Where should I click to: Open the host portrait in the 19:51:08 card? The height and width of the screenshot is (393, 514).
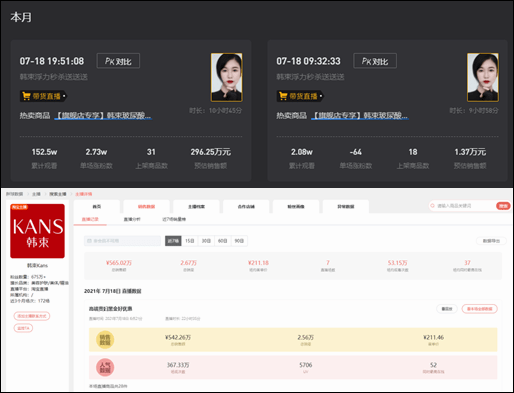tap(227, 77)
